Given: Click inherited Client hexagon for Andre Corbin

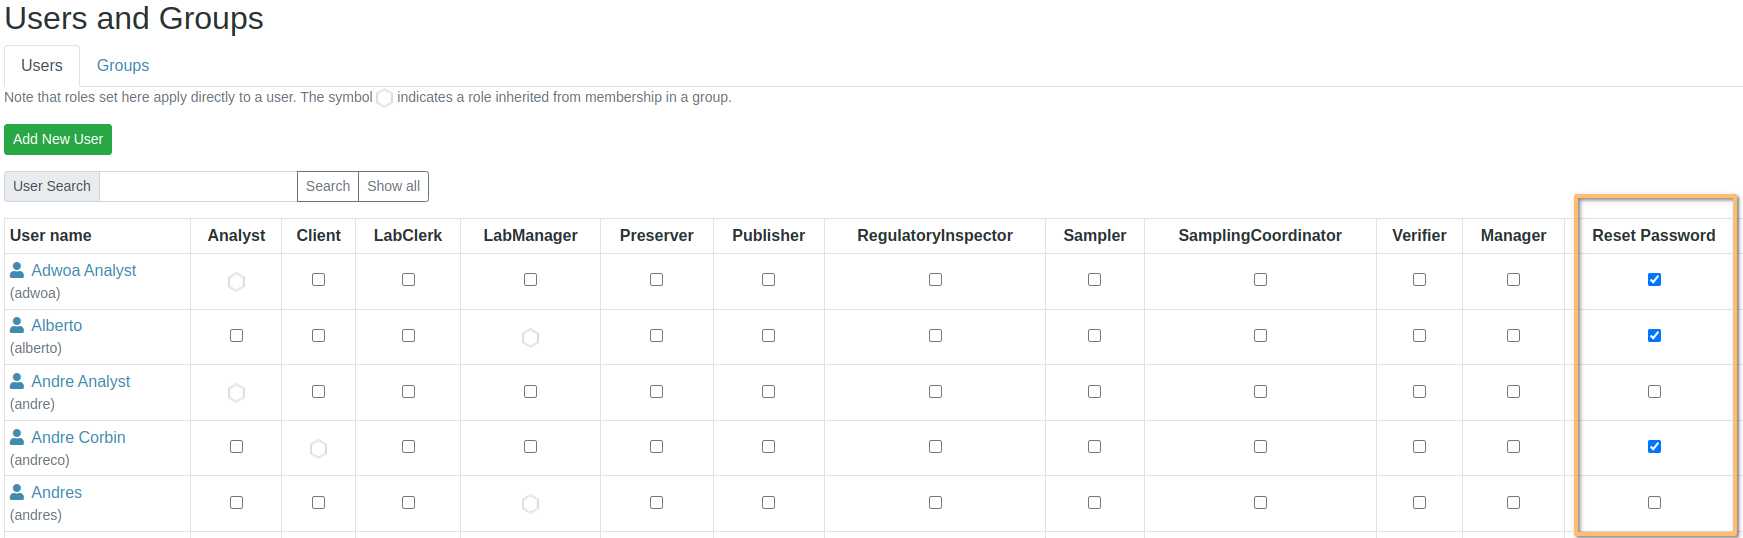Looking at the screenshot, I should (318, 449).
